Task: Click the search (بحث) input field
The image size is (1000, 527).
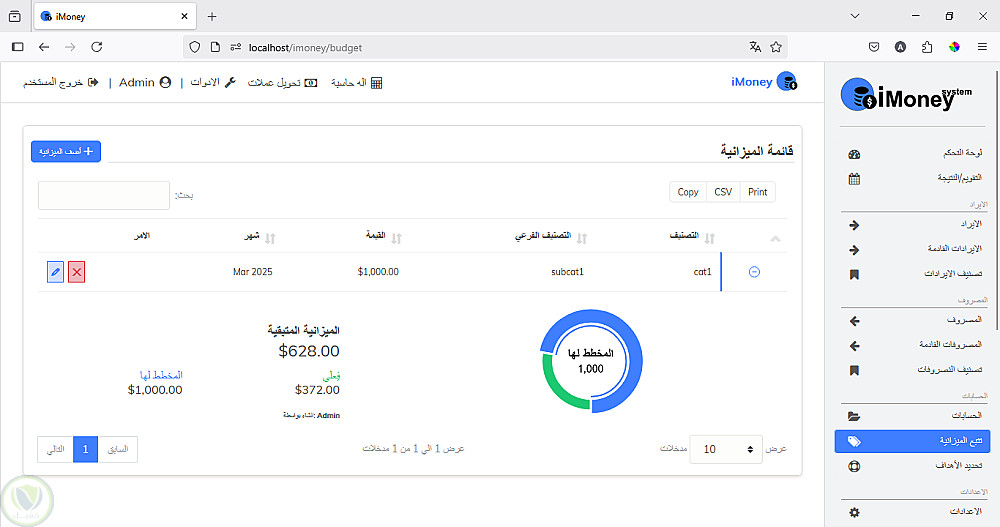Action: pos(104,195)
